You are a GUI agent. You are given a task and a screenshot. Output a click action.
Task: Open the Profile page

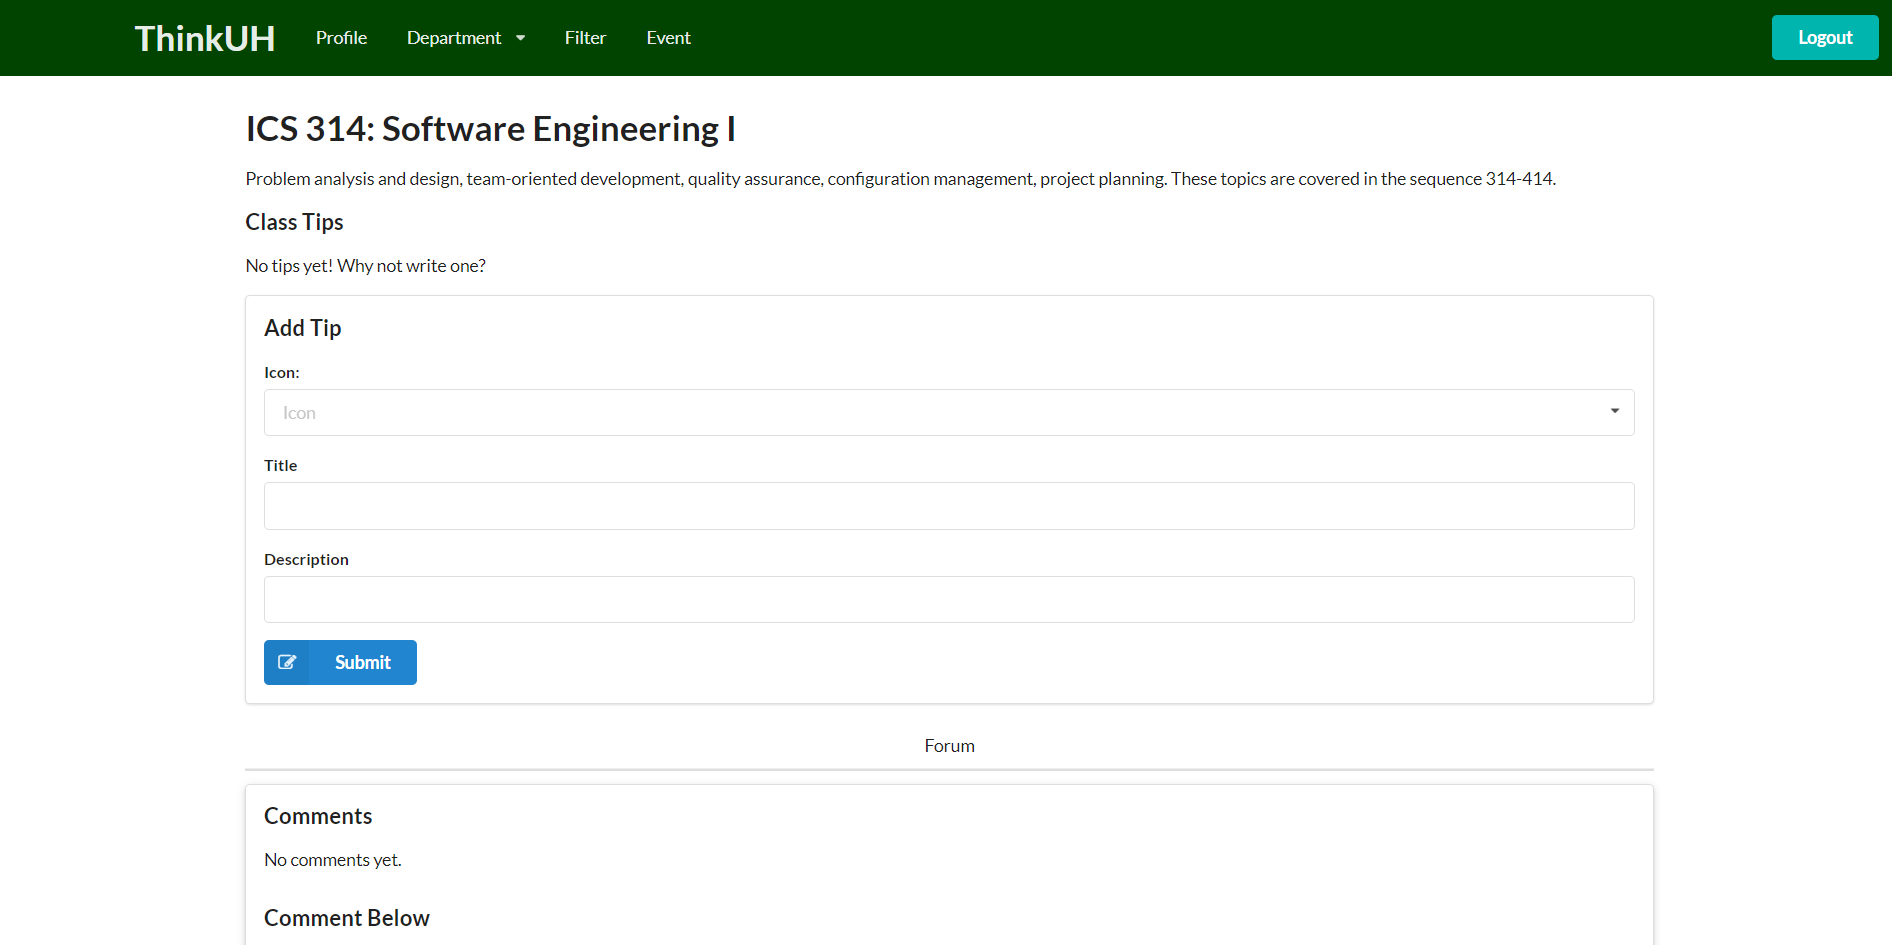(341, 38)
